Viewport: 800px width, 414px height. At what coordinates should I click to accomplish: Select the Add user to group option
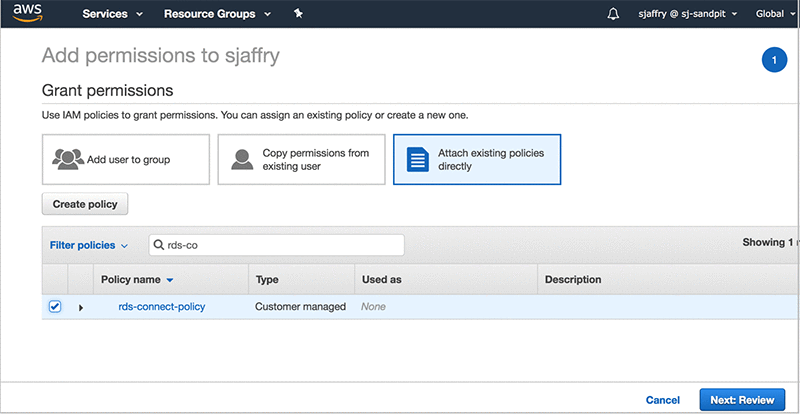point(126,160)
